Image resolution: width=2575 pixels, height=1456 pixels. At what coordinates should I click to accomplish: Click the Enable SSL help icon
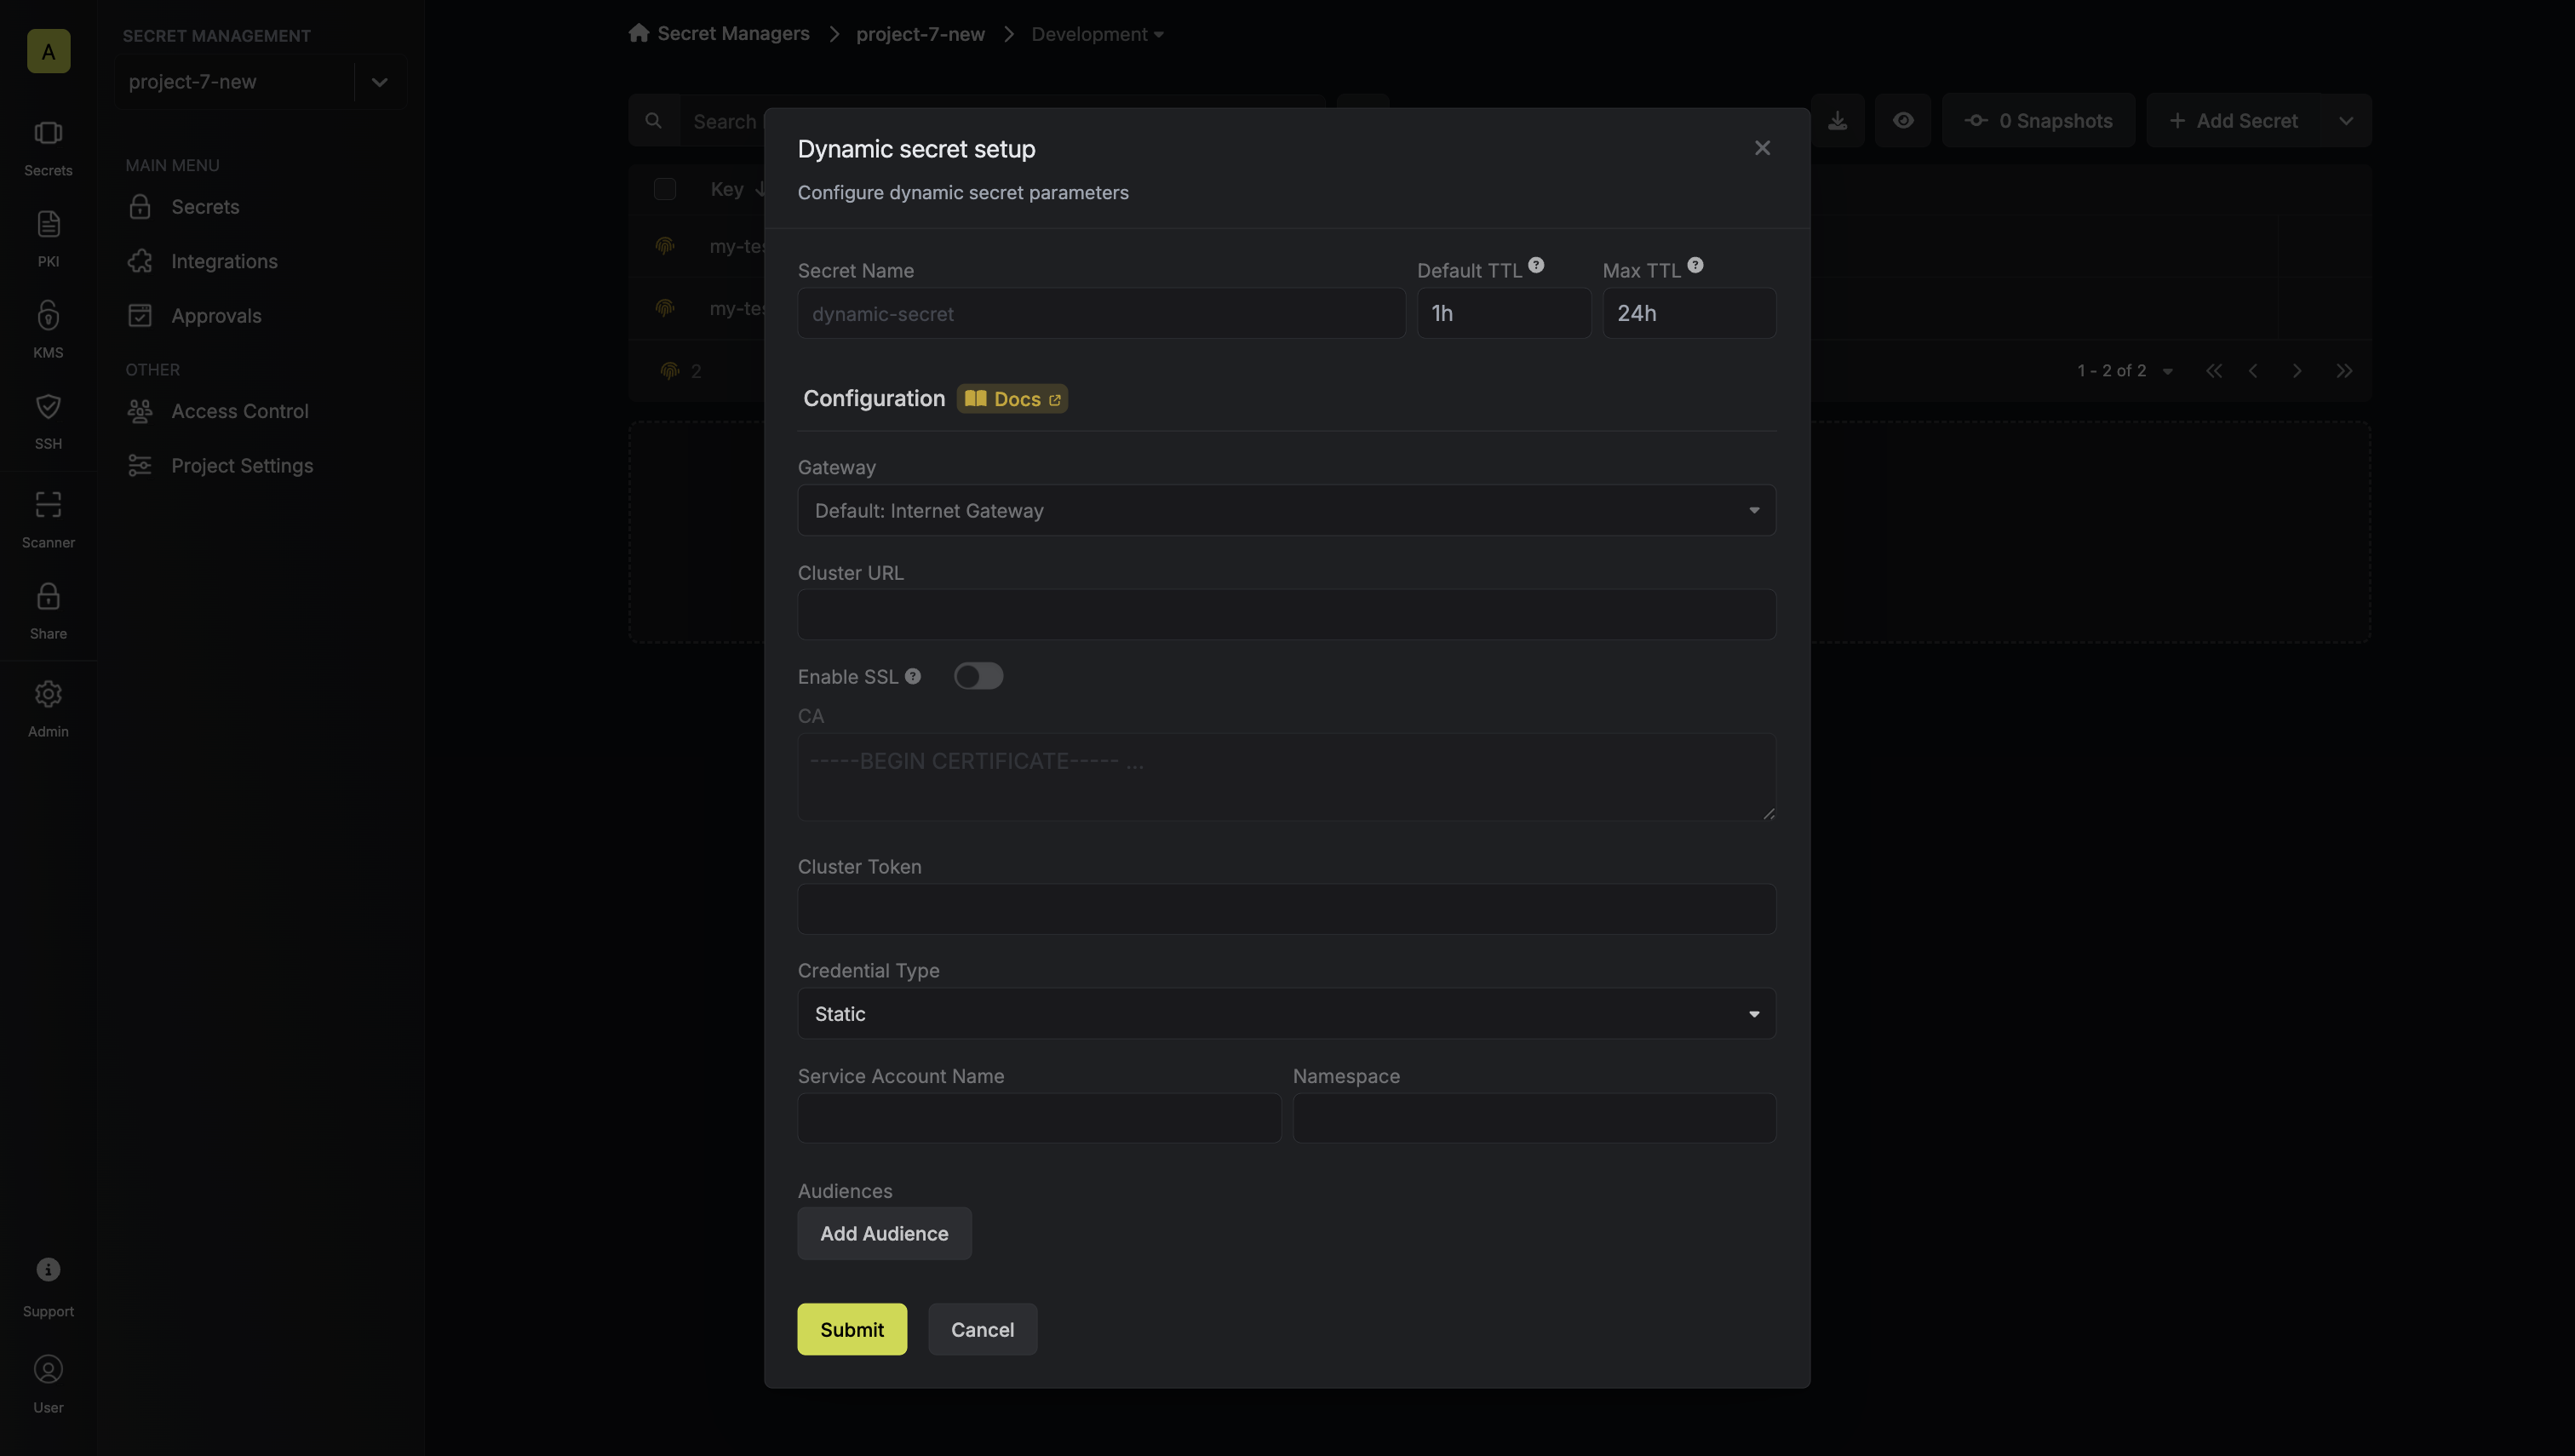pos(913,676)
